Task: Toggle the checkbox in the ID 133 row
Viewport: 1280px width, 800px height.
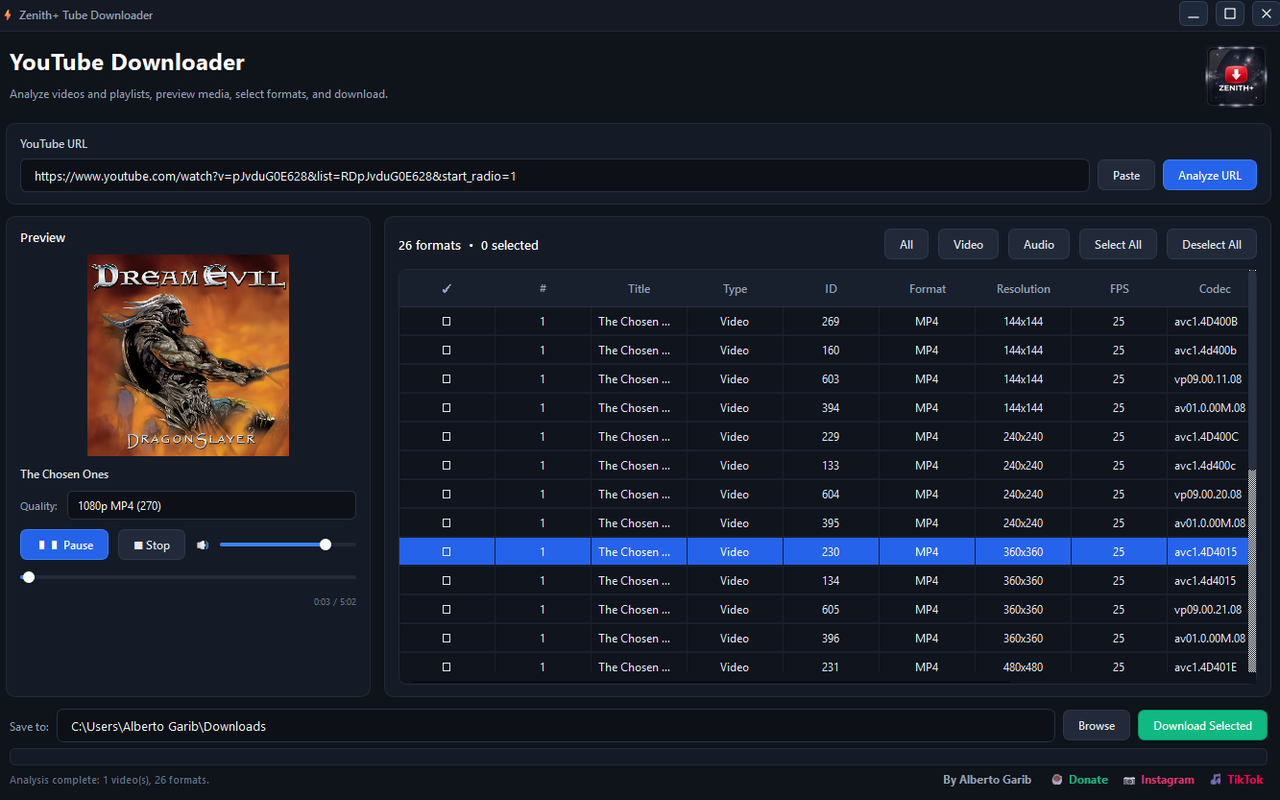Action: click(446, 466)
